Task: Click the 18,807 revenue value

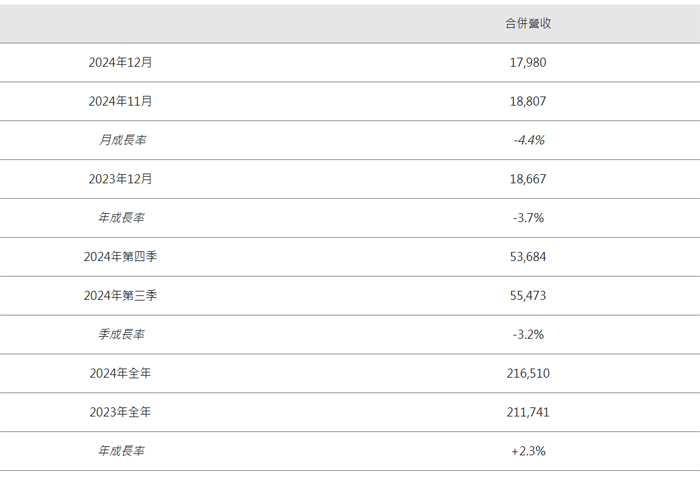Action: point(528,101)
